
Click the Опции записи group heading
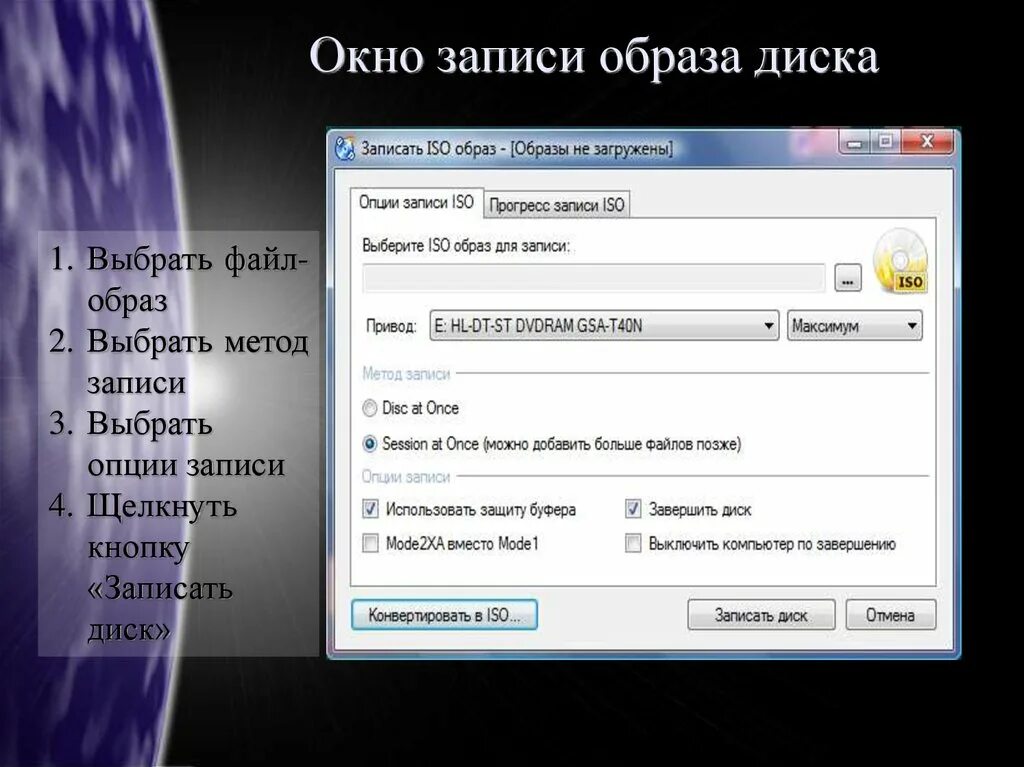(x=406, y=477)
